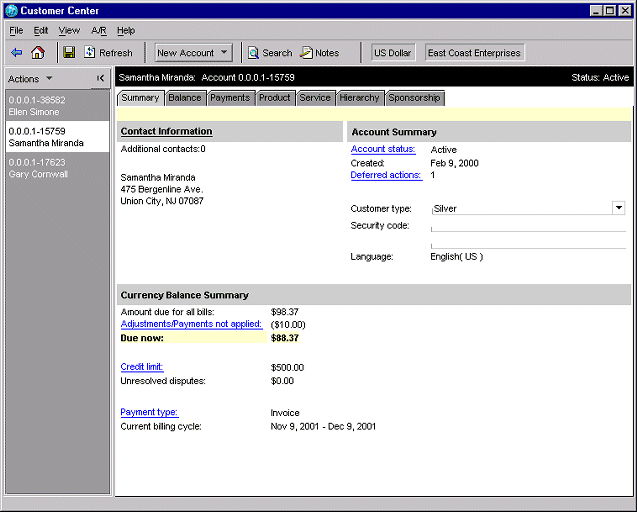Open the Deferred actions link
Image resolution: width=637 pixels, height=512 pixels.
(x=385, y=175)
